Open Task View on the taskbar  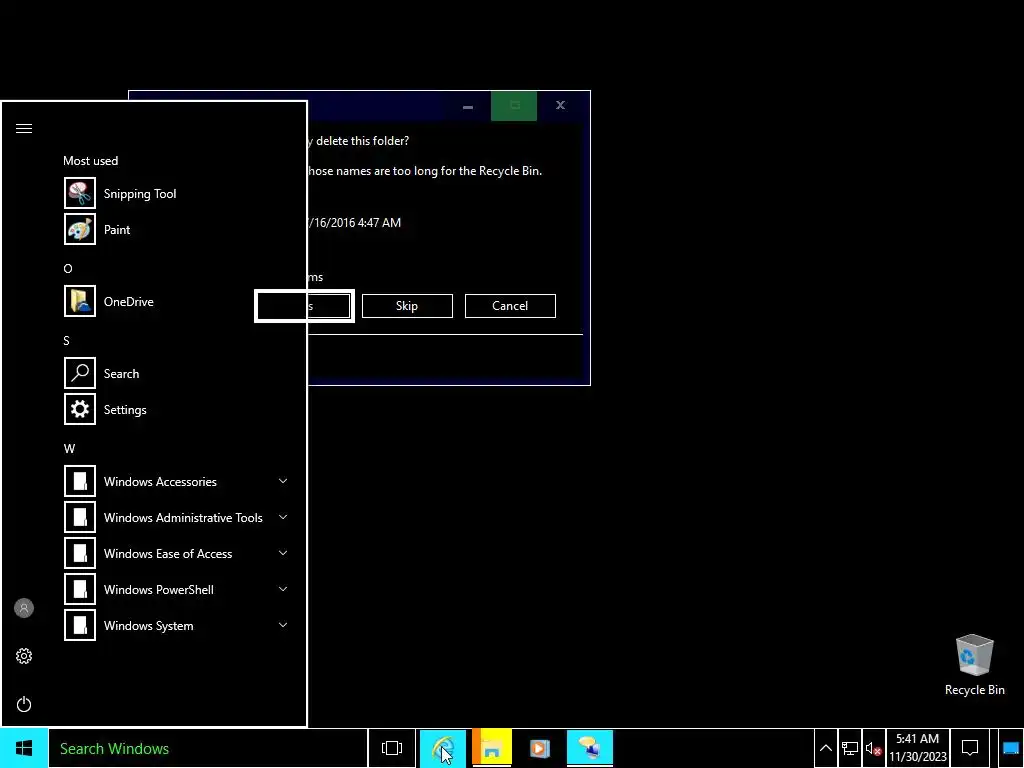click(392, 748)
